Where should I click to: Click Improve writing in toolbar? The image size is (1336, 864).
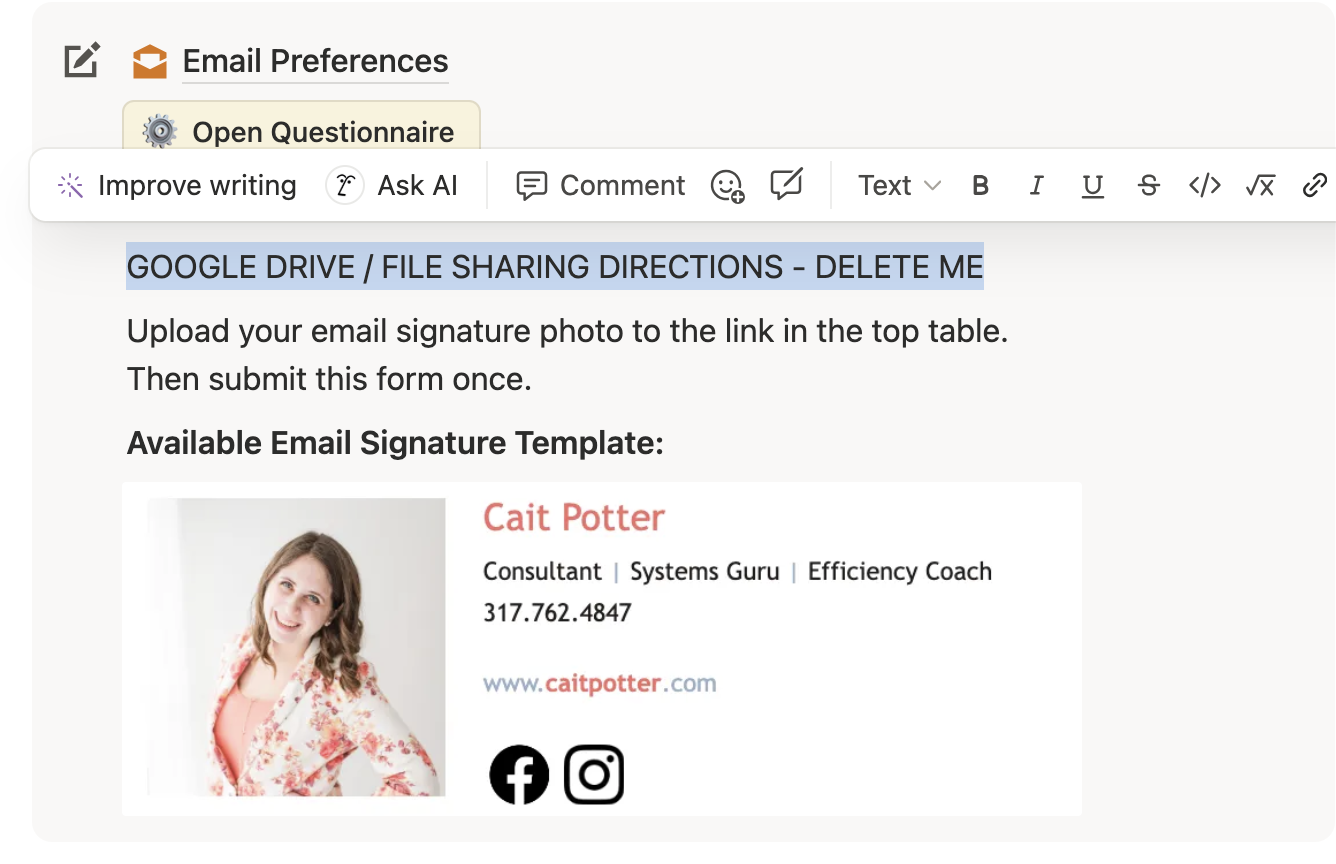pyautogui.click(x=177, y=186)
